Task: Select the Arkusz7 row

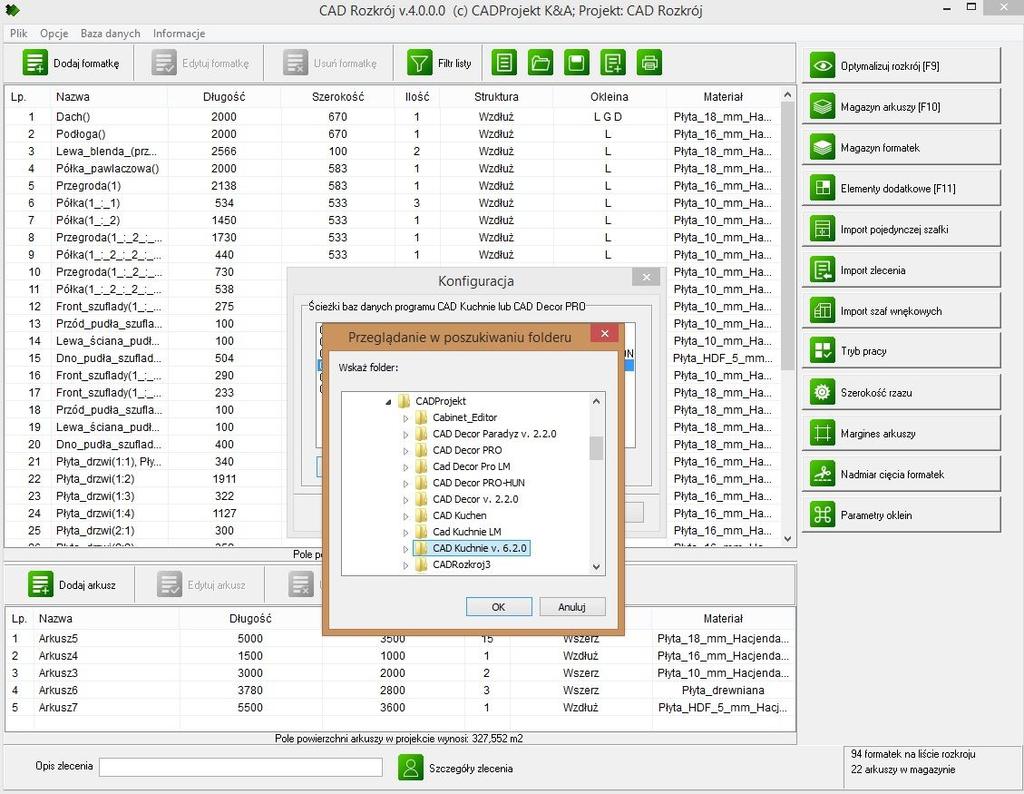Action: coord(400,707)
